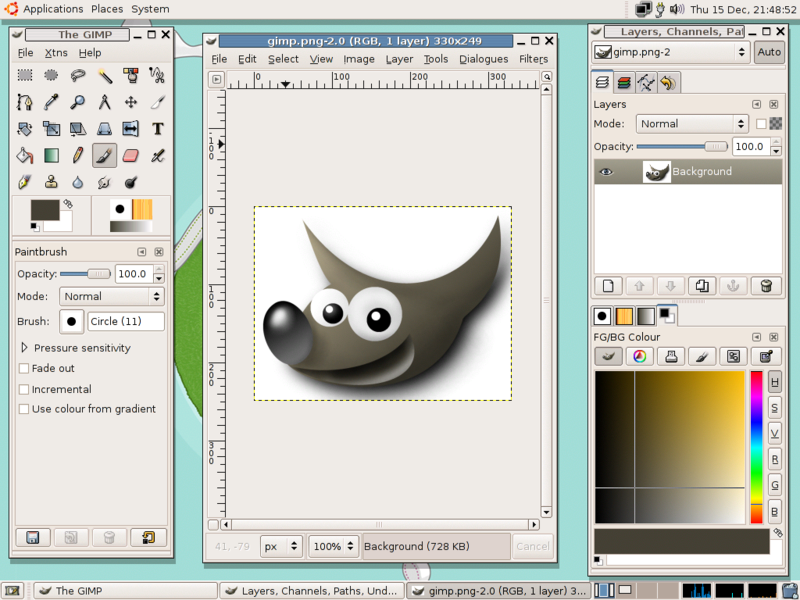Open the colour wheel picker mode
The height and width of the screenshot is (600, 800).
coord(640,356)
